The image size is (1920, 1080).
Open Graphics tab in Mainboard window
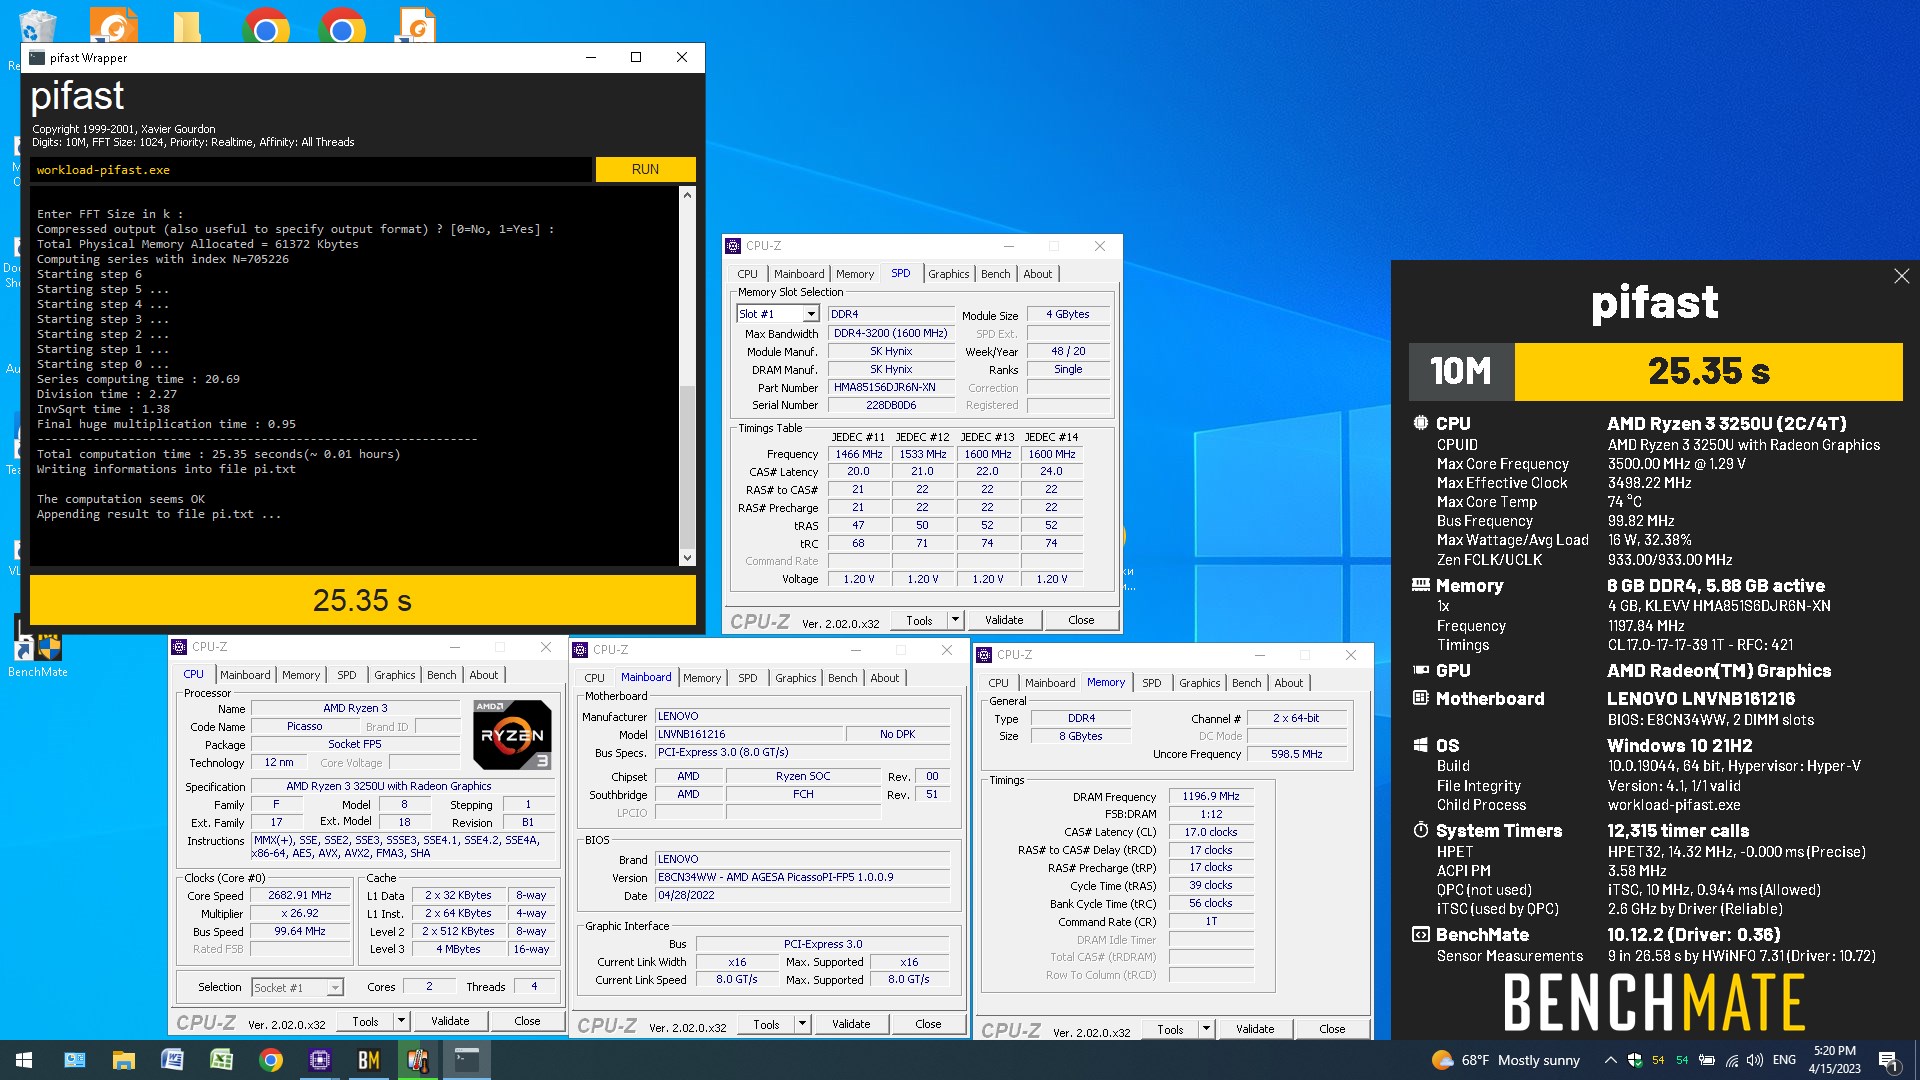tap(795, 678)
